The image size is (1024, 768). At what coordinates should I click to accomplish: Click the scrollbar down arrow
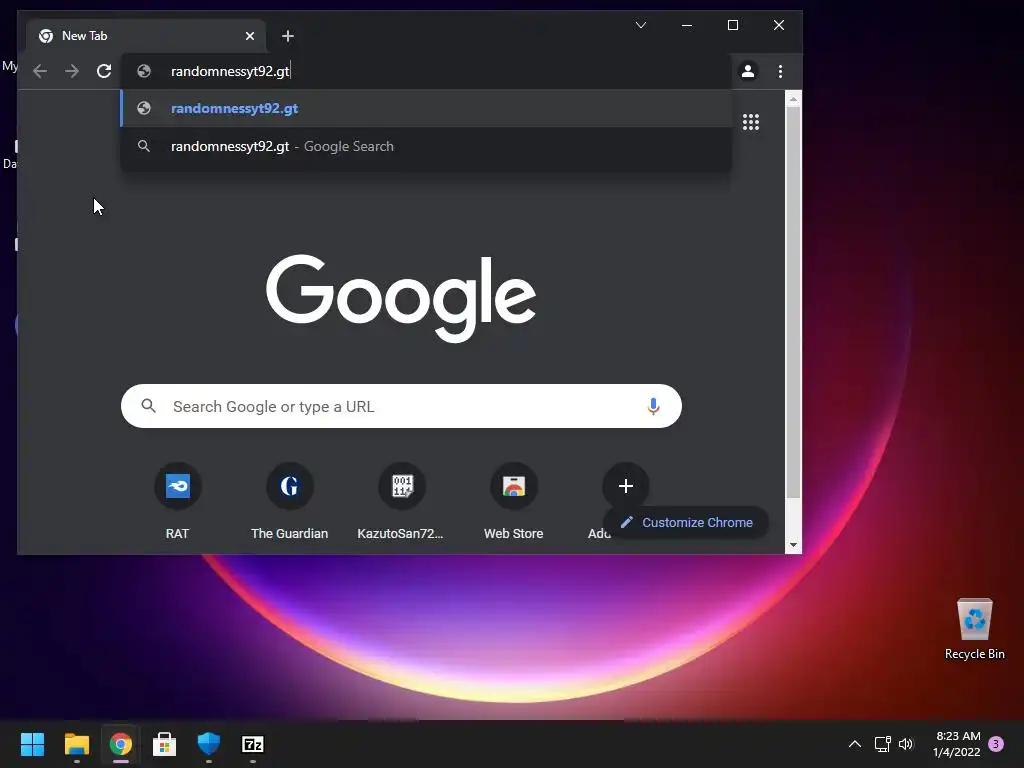pyautogui.click(x=793, y=545)
